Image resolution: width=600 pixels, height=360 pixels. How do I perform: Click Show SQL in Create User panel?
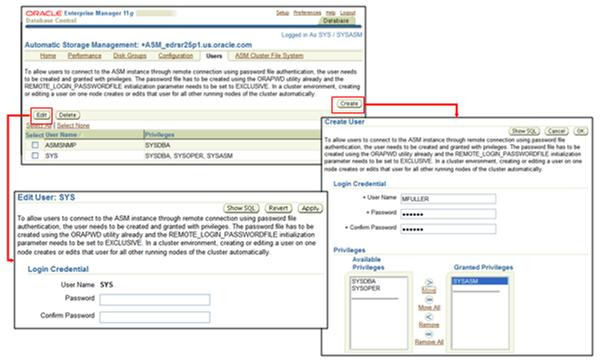(x=524, y=131)
